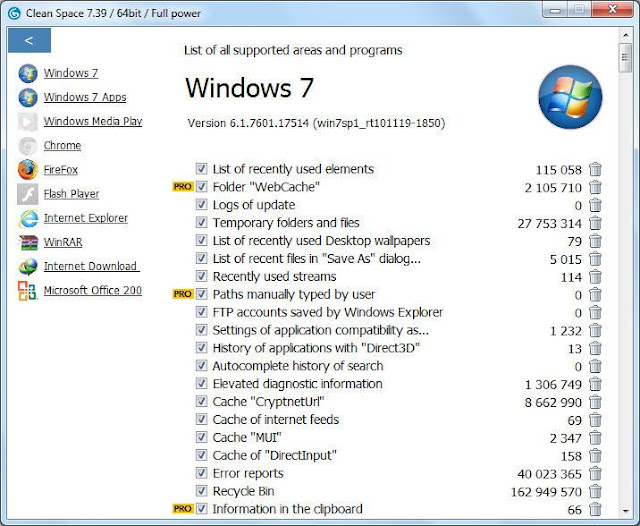Uncheck FTP accounts saved checkbox

pyautogui.click(x=201, y=312)
